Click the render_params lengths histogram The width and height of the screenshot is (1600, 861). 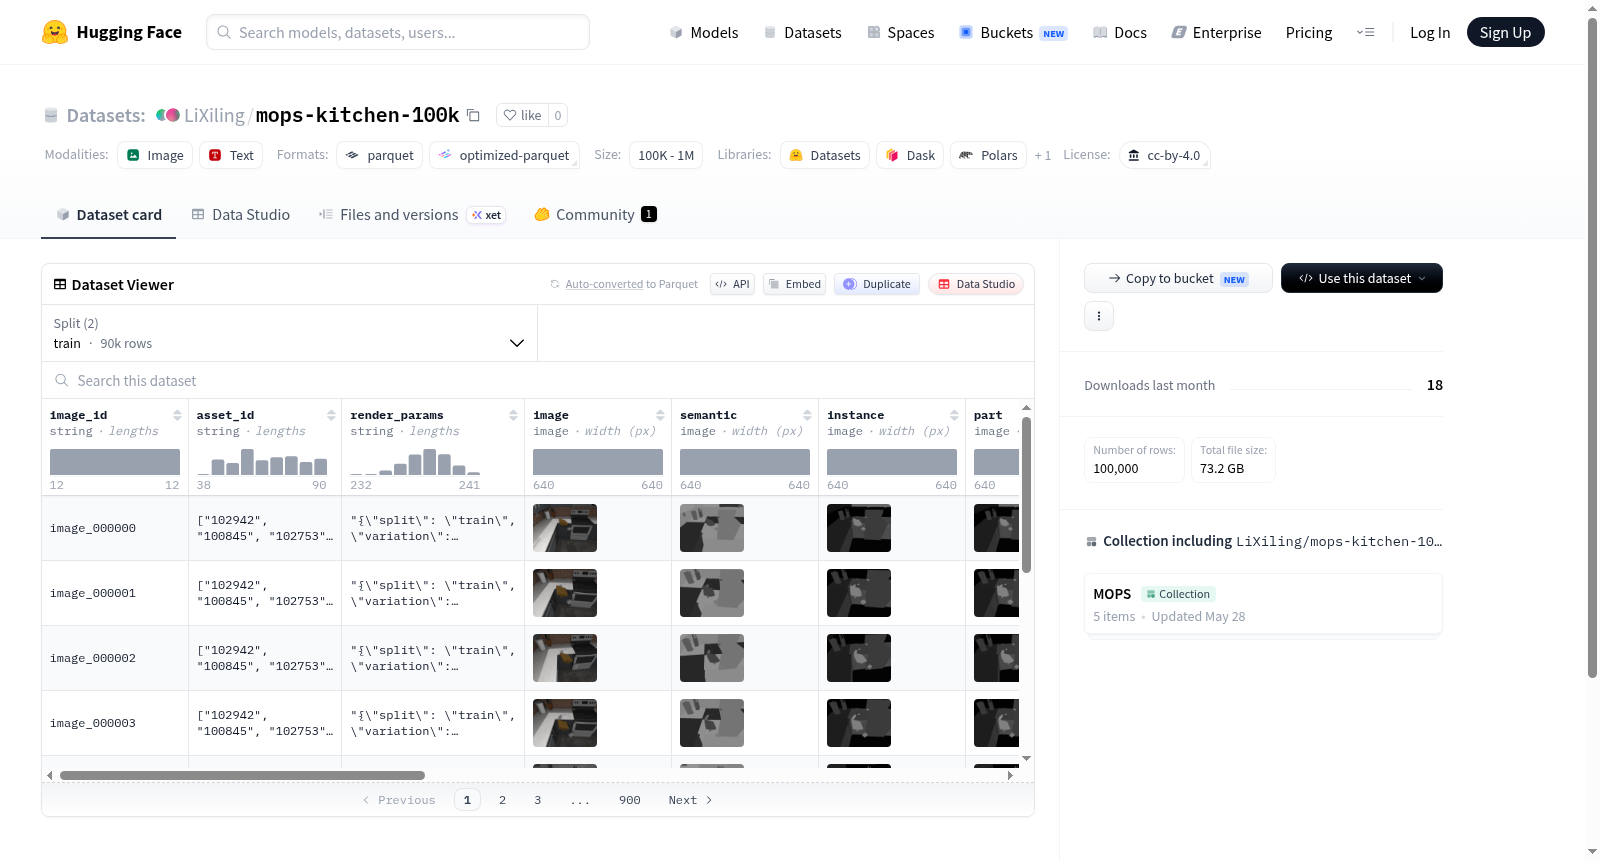point(415,462)
